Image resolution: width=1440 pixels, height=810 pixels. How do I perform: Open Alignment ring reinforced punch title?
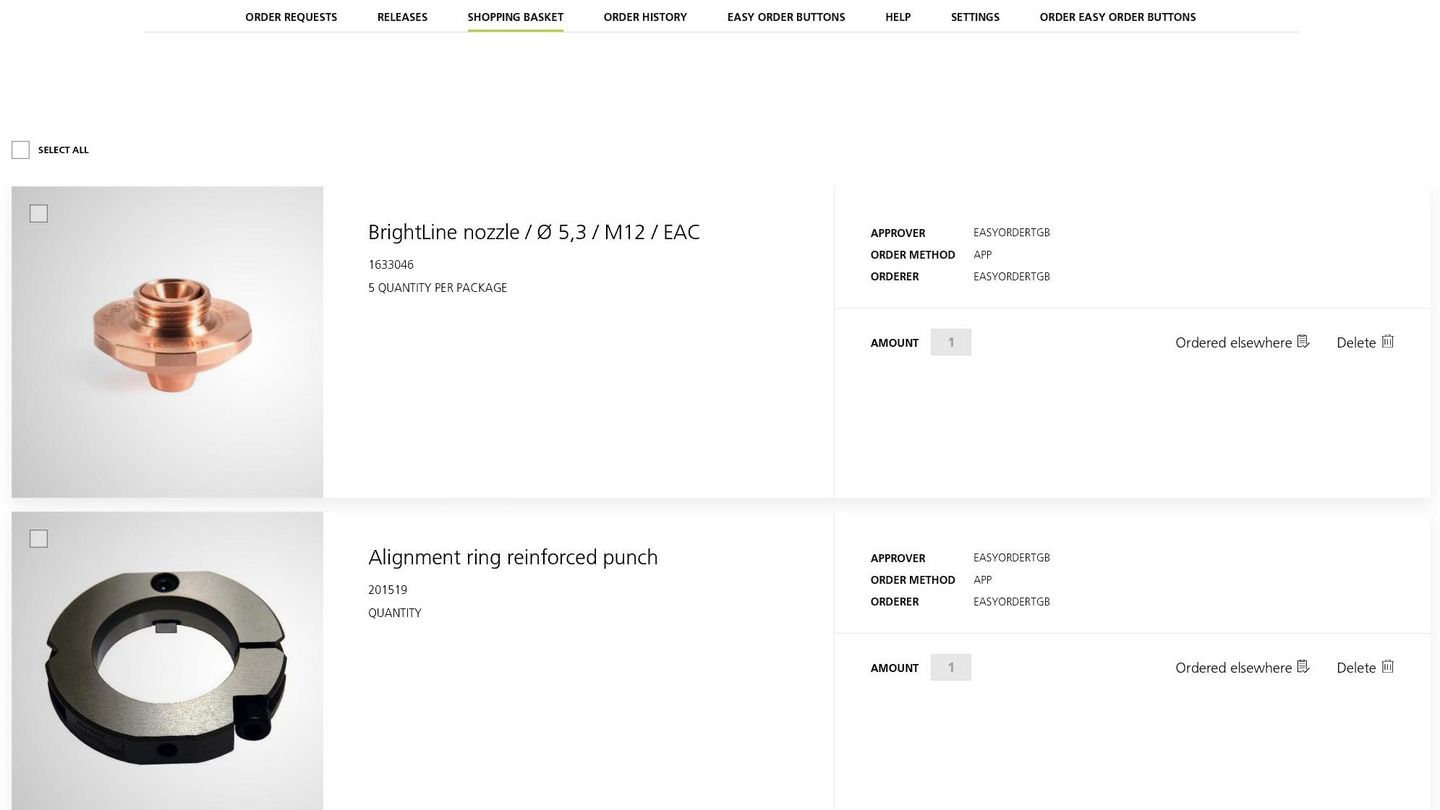(x=513, y=557)
